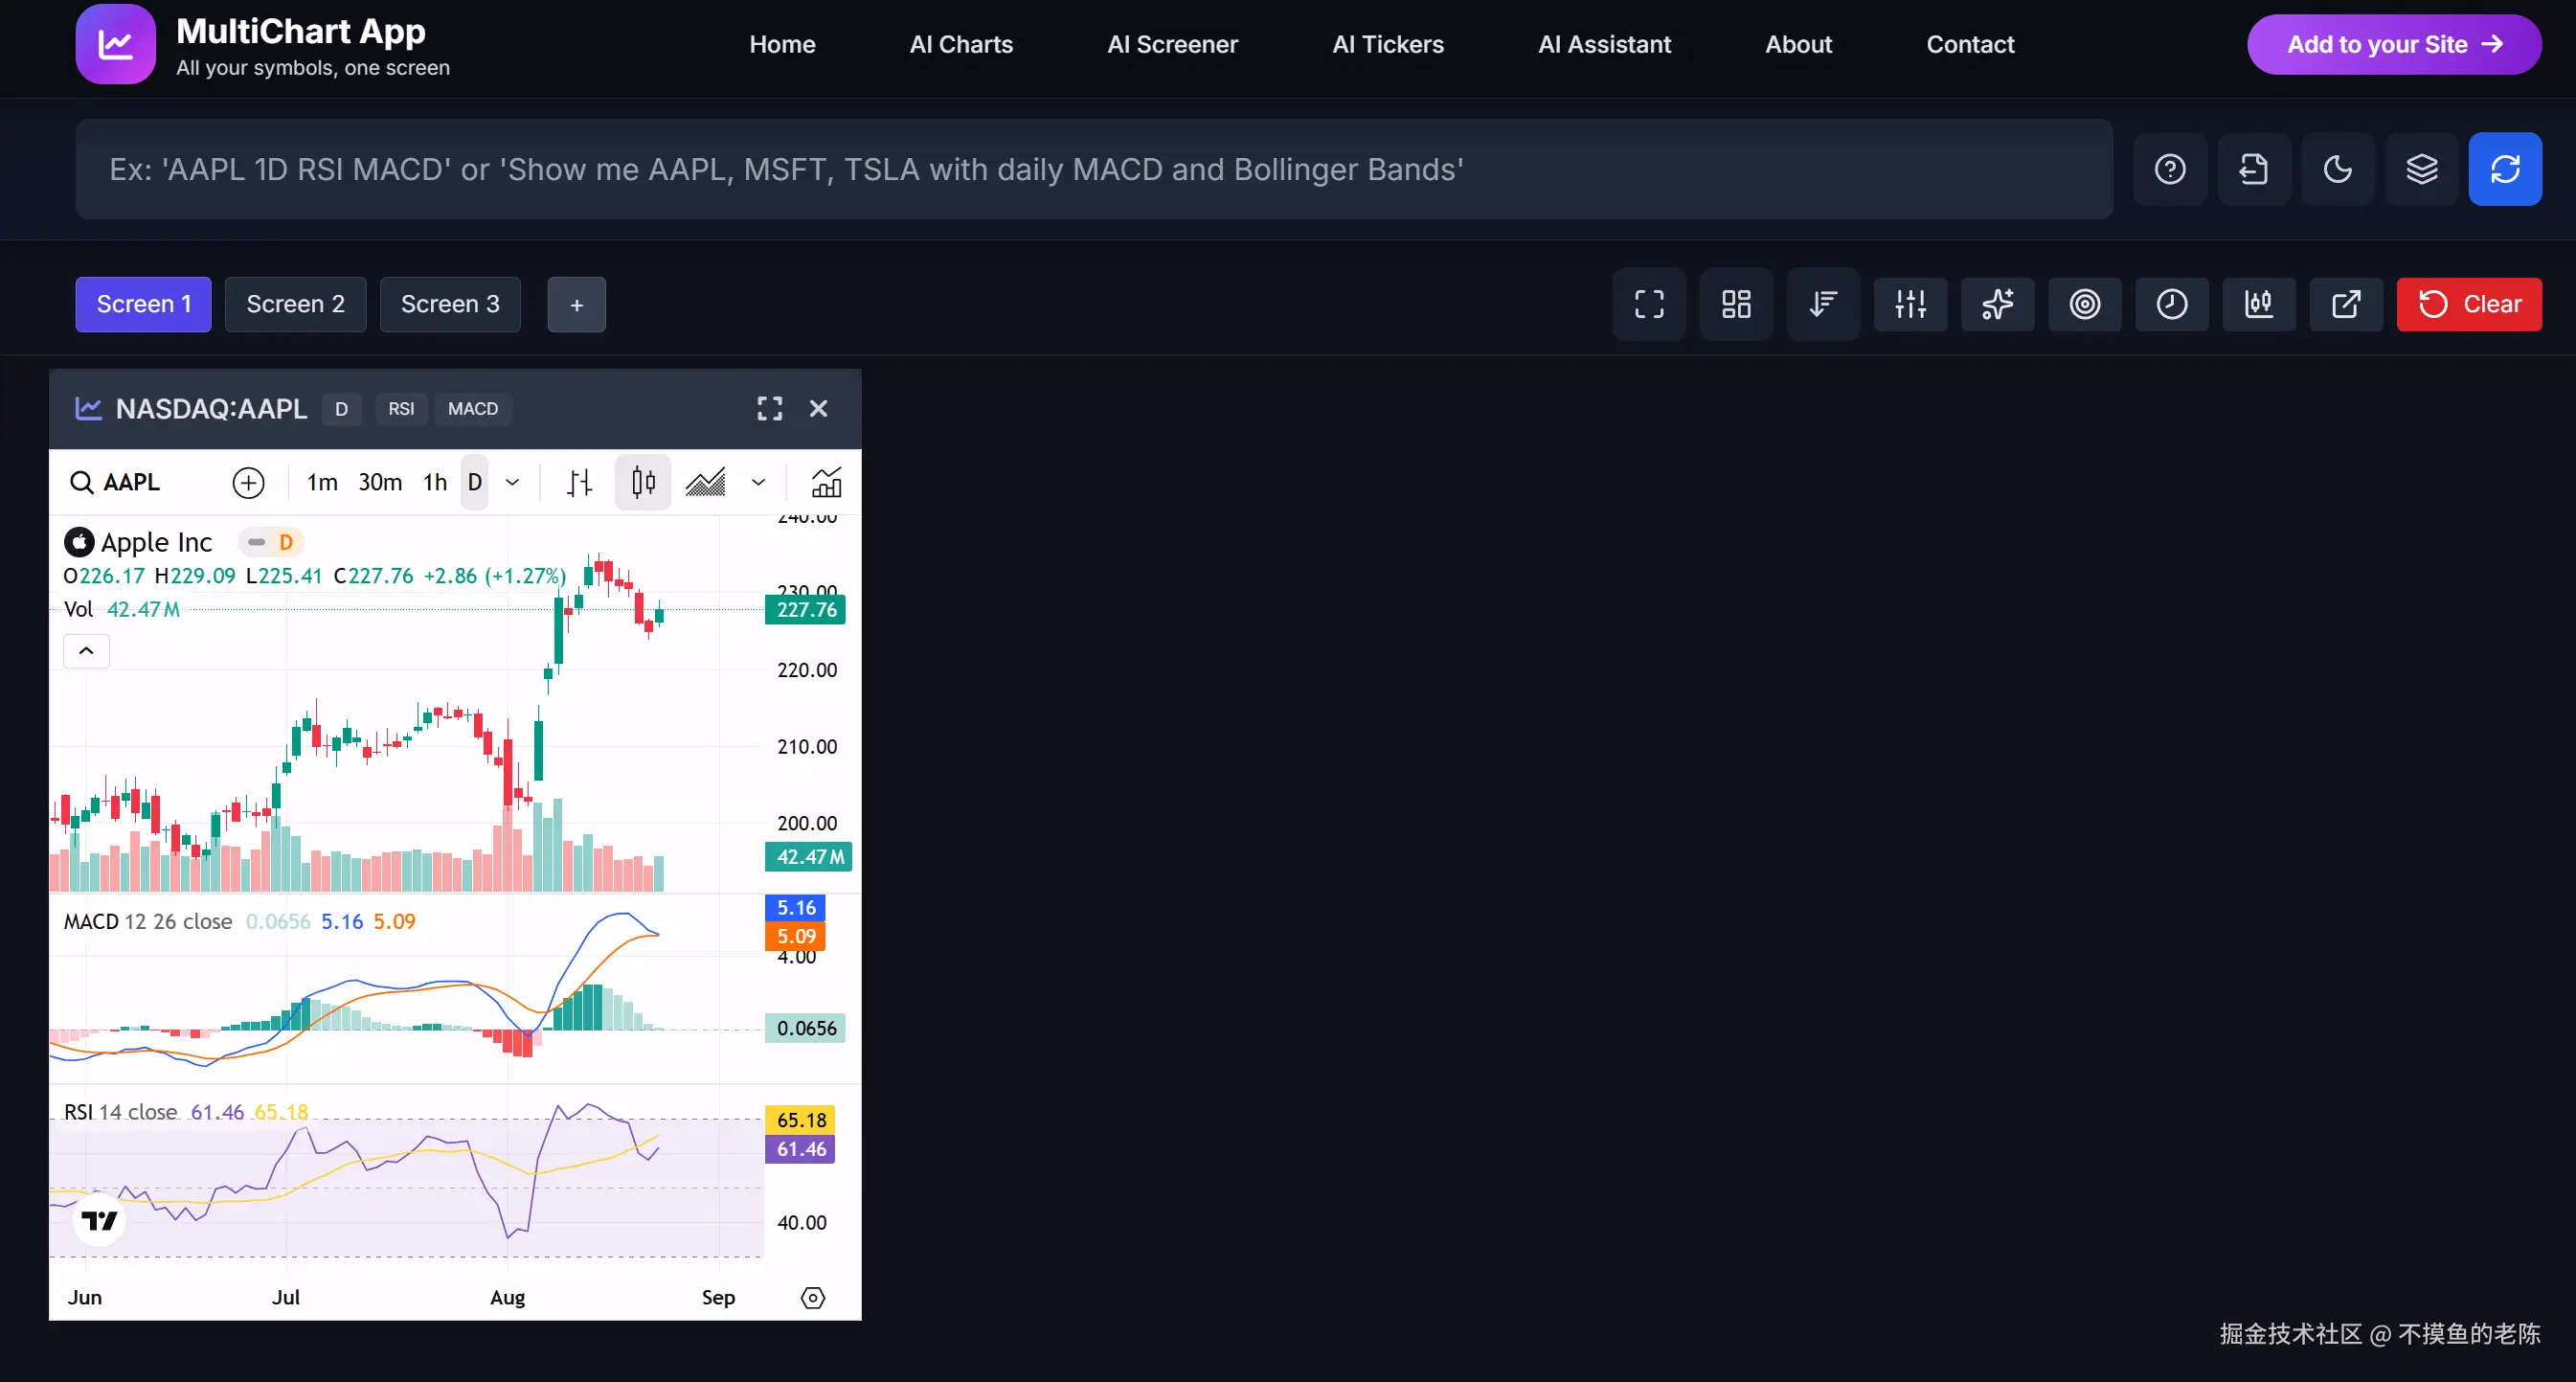Click the sliders settings toolbar icon
The height and width of the screenshot is (1382, 2576).
click(x=1910, y=304)
